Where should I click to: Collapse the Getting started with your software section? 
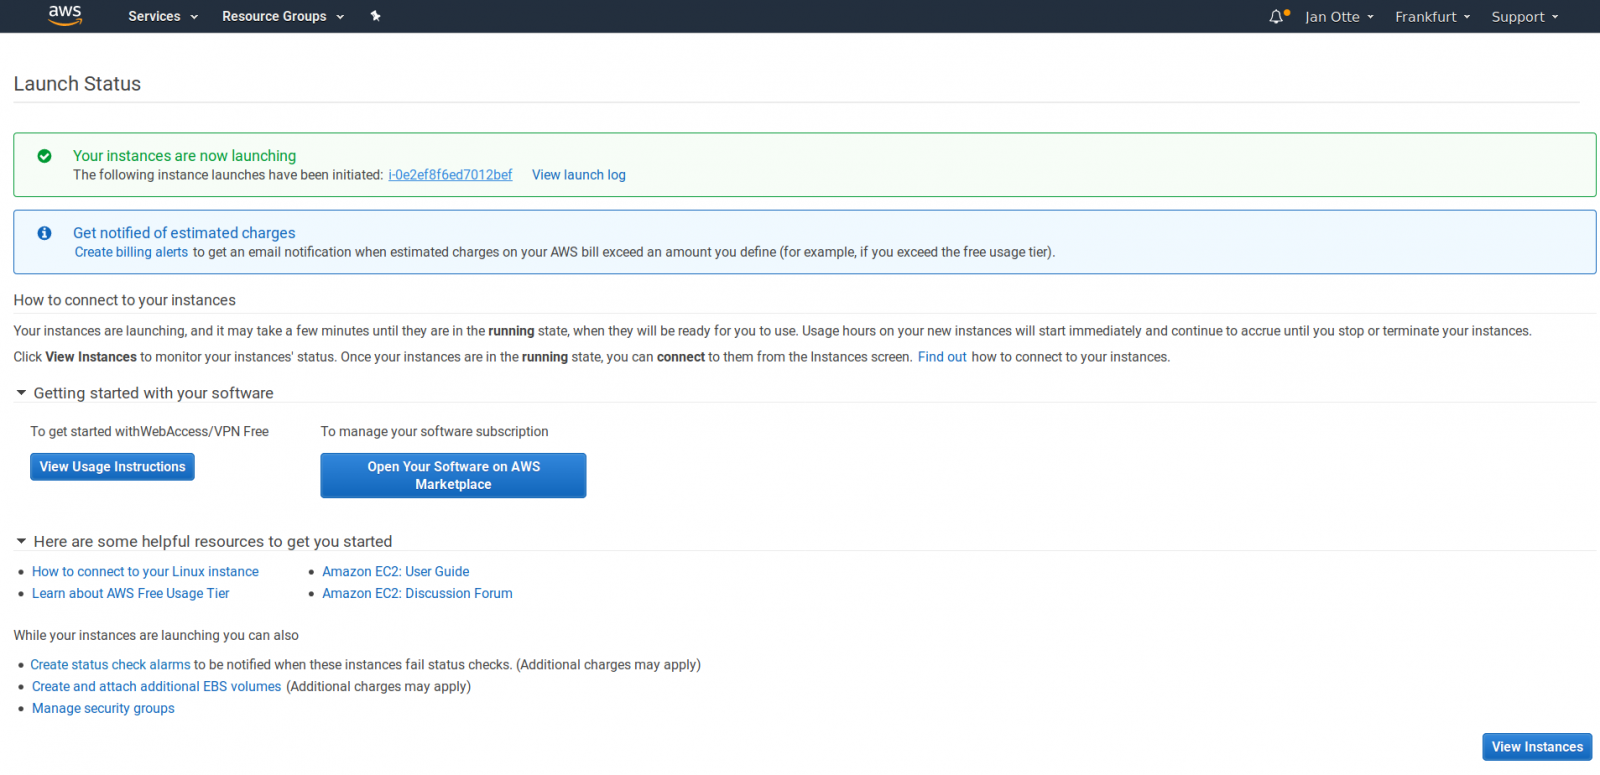click(x=21, y=393)
